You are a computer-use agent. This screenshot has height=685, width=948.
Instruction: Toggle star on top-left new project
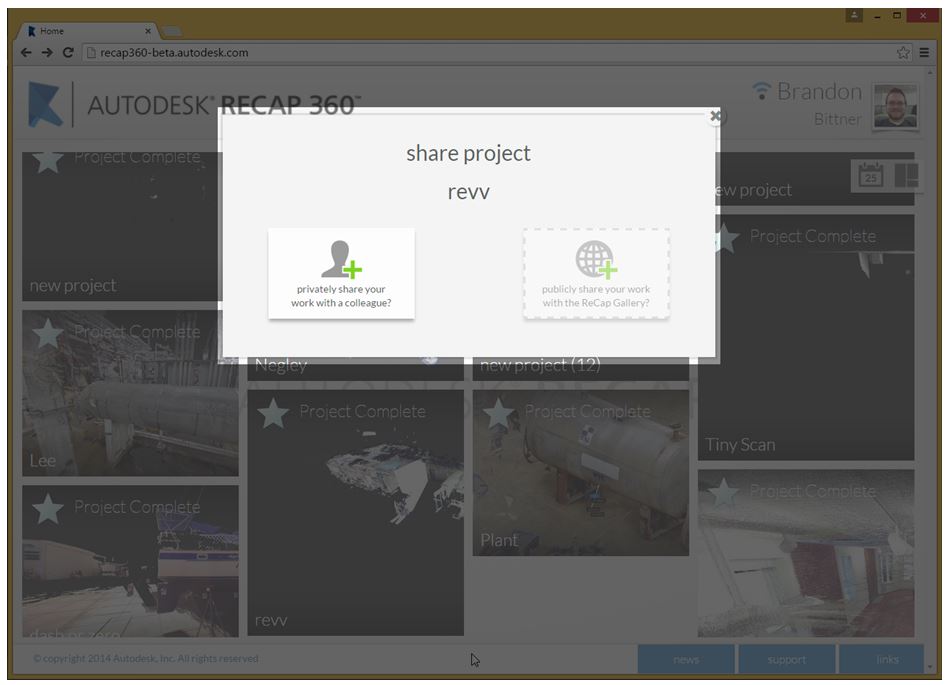(x=48, y=160)
